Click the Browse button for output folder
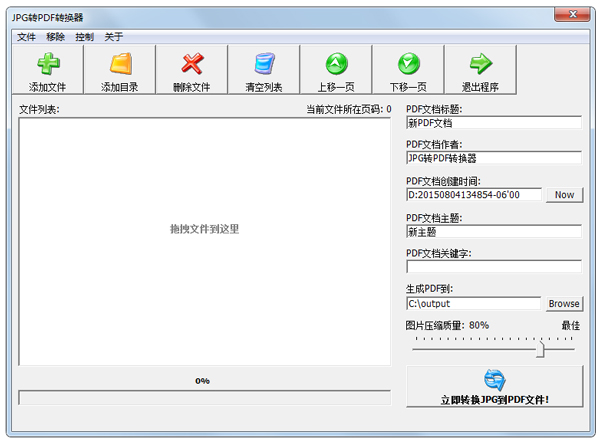Image resolution: width=600 pixels, height=440 pixels. (x=564, y=303)
